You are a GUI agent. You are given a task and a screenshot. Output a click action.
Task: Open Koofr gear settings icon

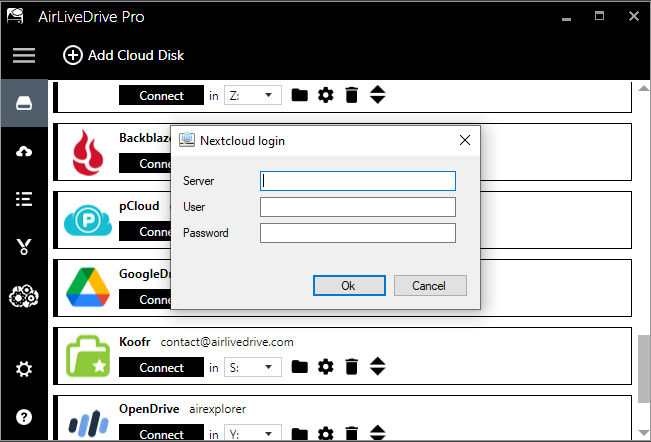point(326,367)
